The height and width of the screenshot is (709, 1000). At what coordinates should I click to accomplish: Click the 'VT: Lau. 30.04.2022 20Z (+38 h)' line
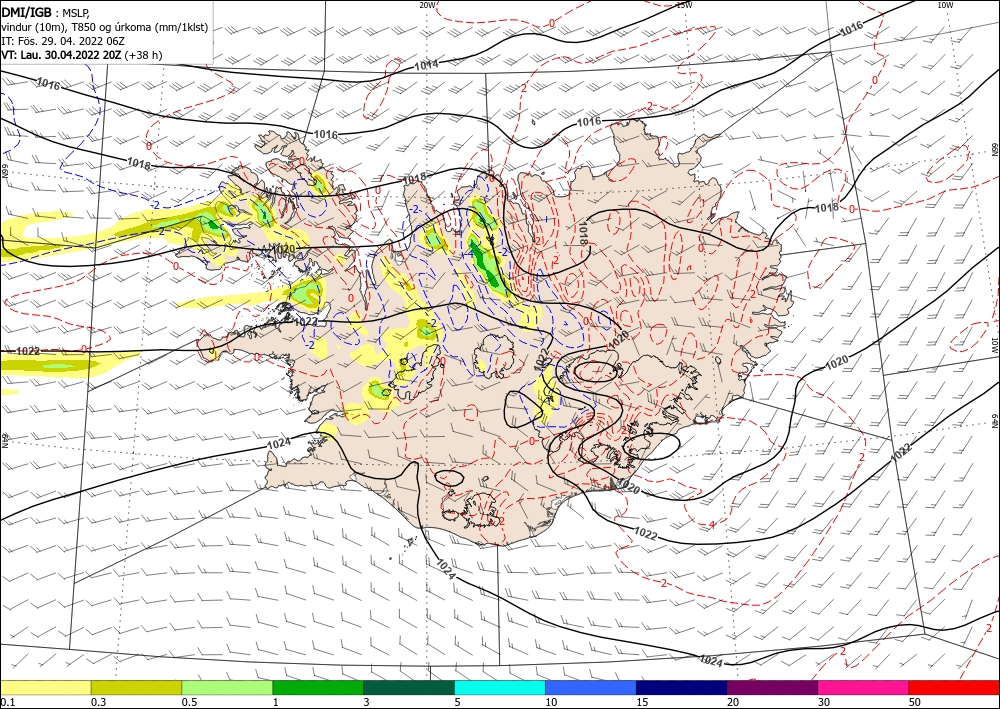click(82, 55)
